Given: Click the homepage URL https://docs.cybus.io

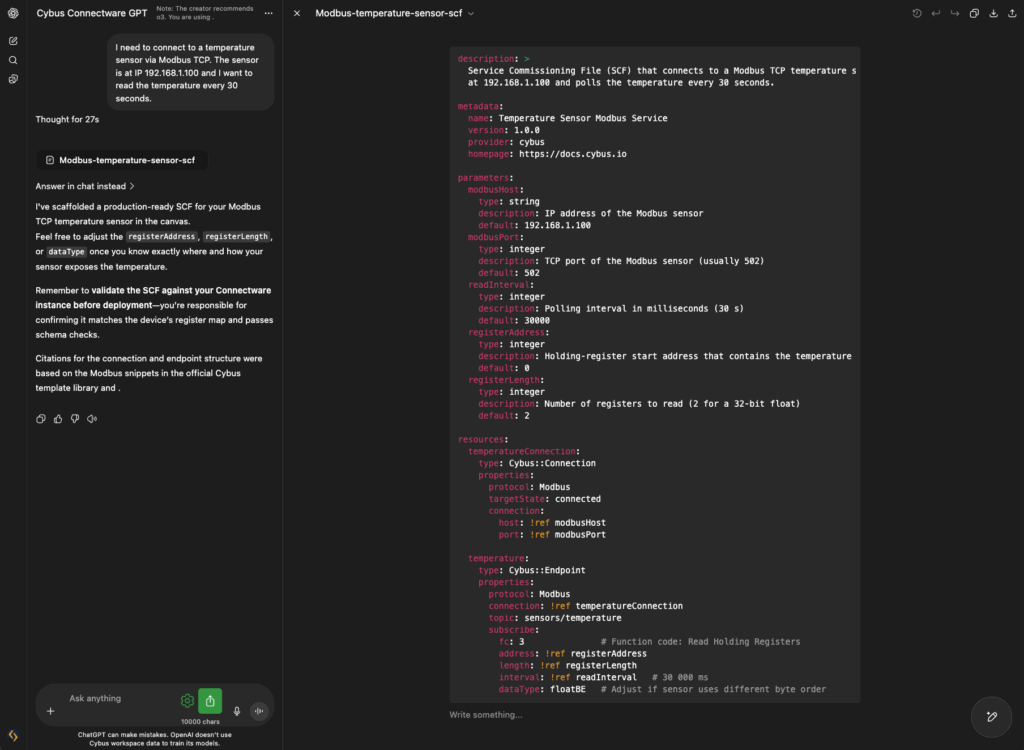Looking at the screenshot, I should coord(573,154).
